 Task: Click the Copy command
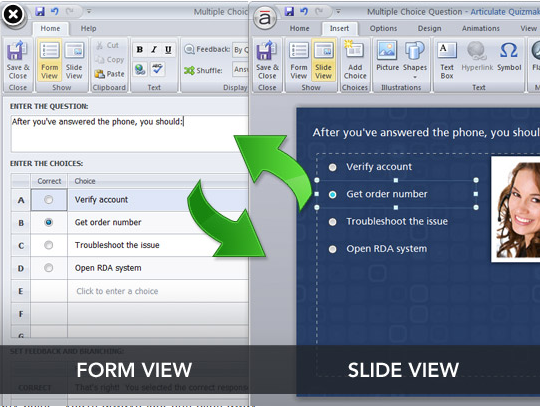[109, 60]
